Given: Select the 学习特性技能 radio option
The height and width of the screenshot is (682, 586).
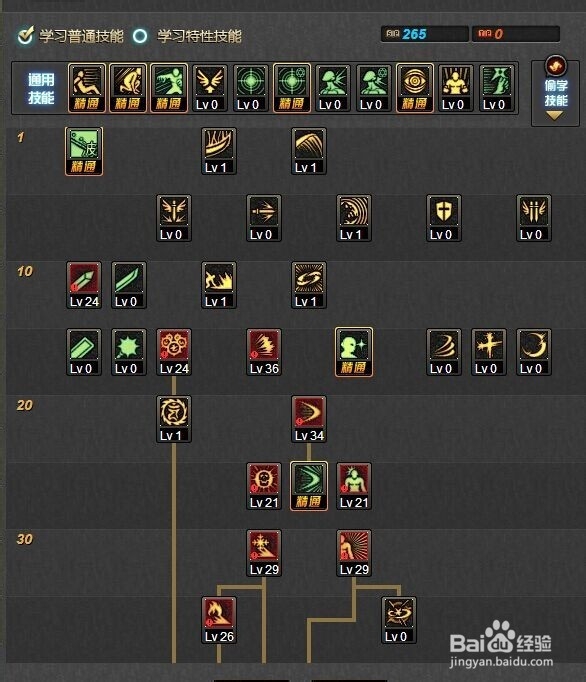Looking at the screenshot, I should (140, 36).
